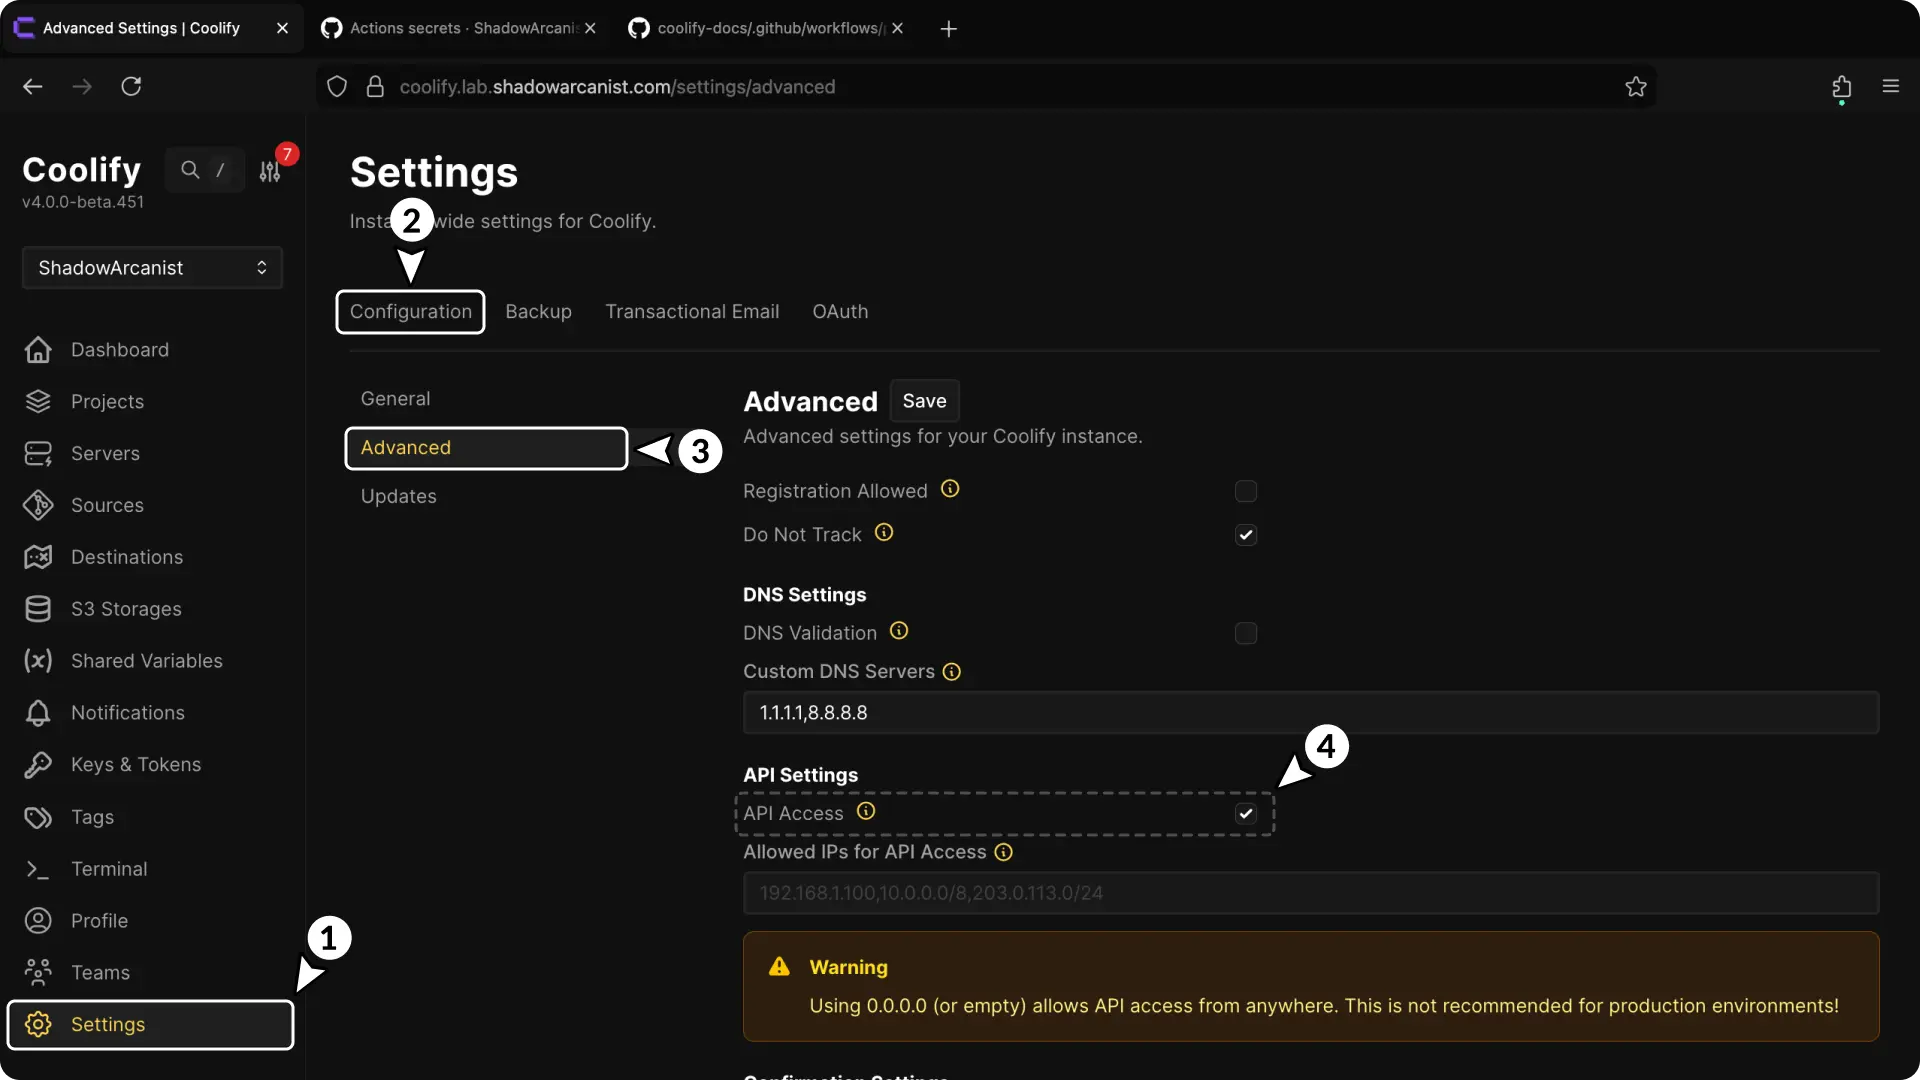Open the notifications filter icon with badge 7
1920x1080 pixels.
[x=269, y=170]
